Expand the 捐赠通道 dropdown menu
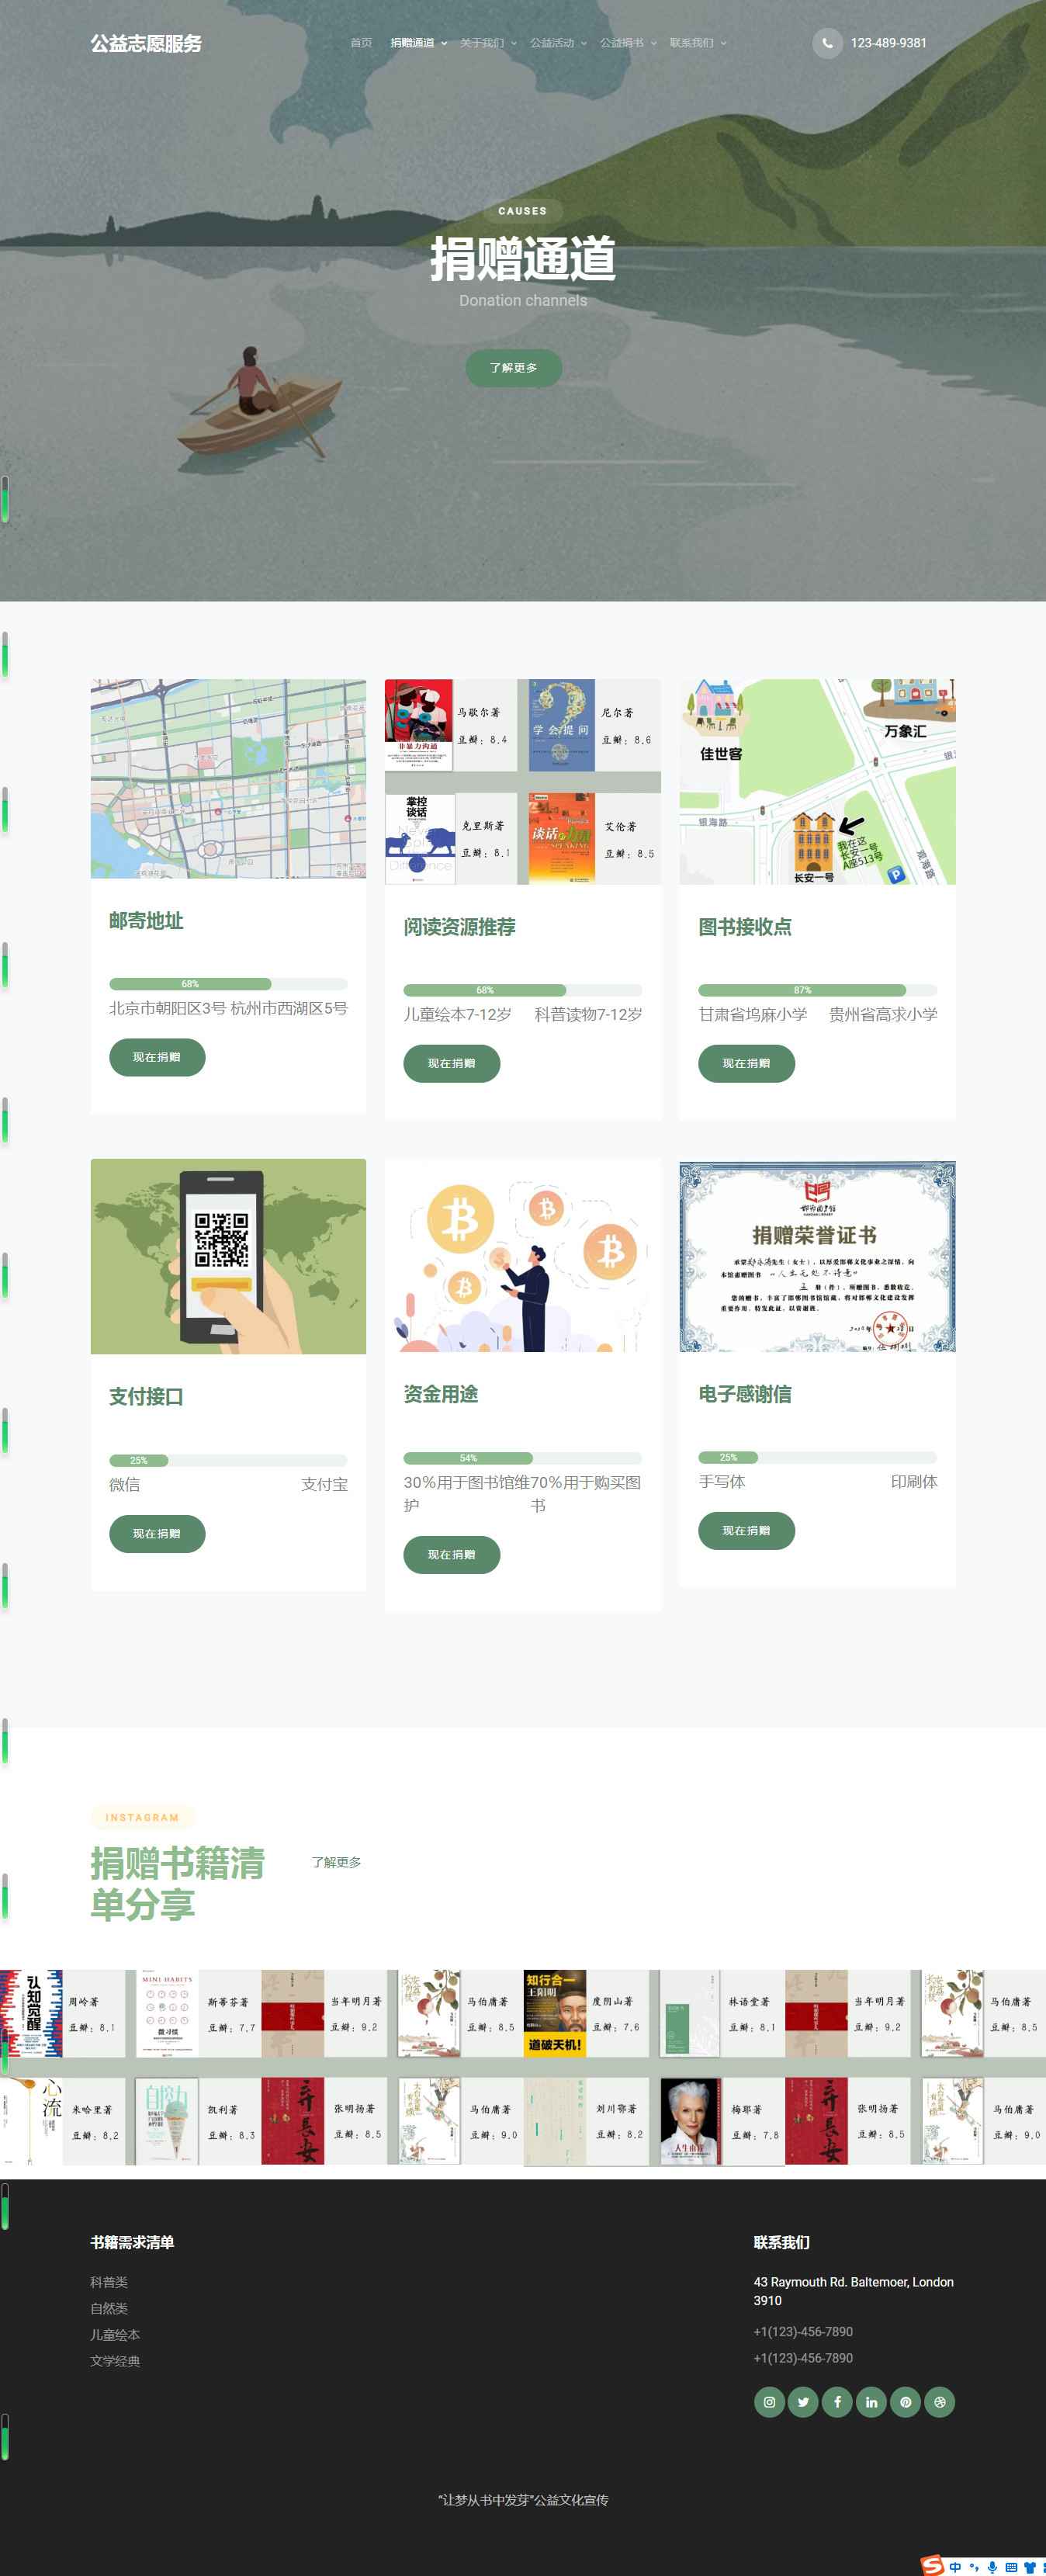Viewport: 1046px width, 2576px height. coord(418,43)
